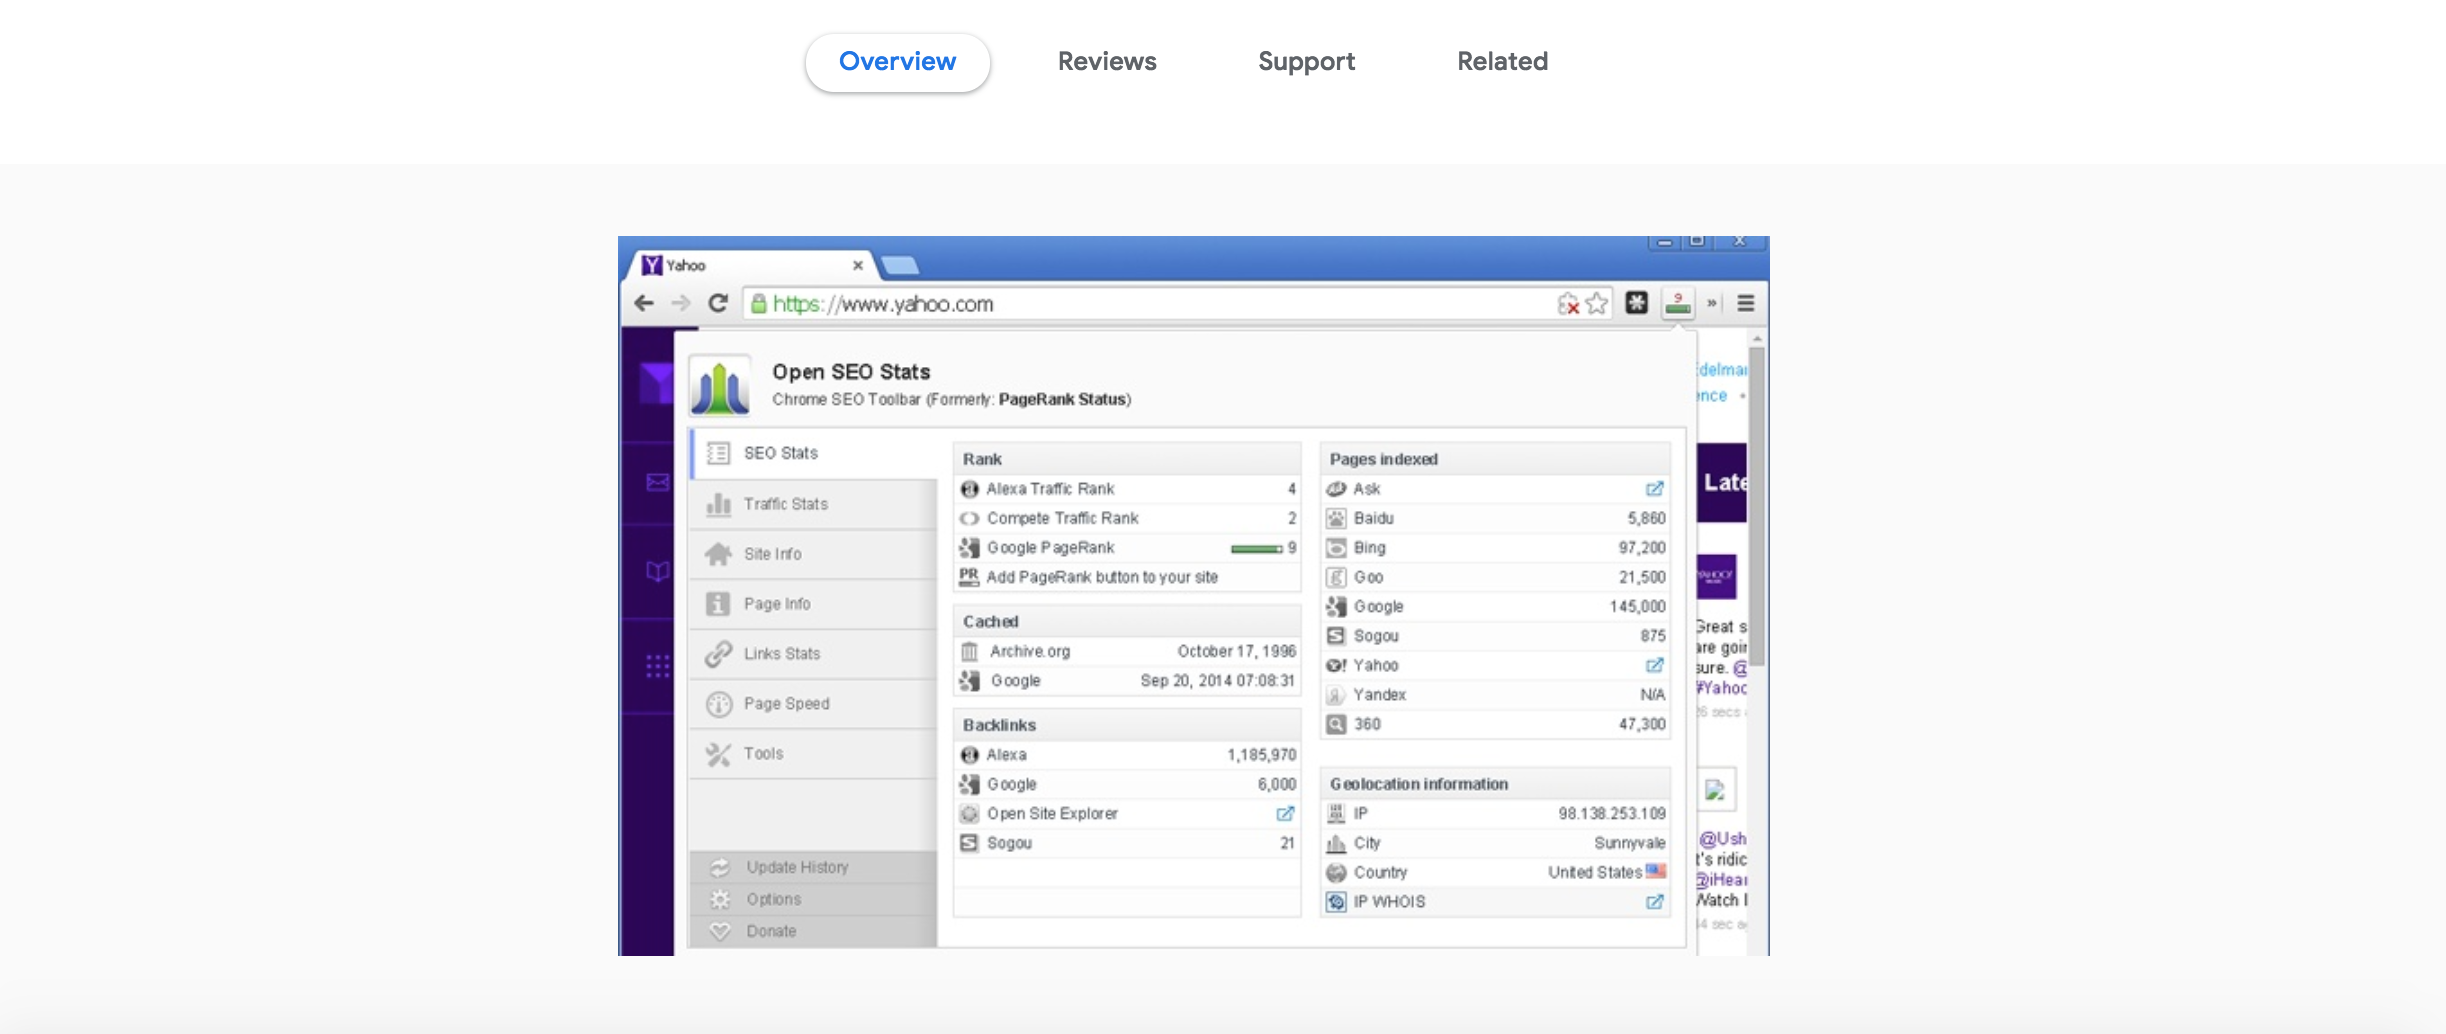Open the Reviews tab
This screenshot has height=1034, width=2446.
pos(1107,62)
